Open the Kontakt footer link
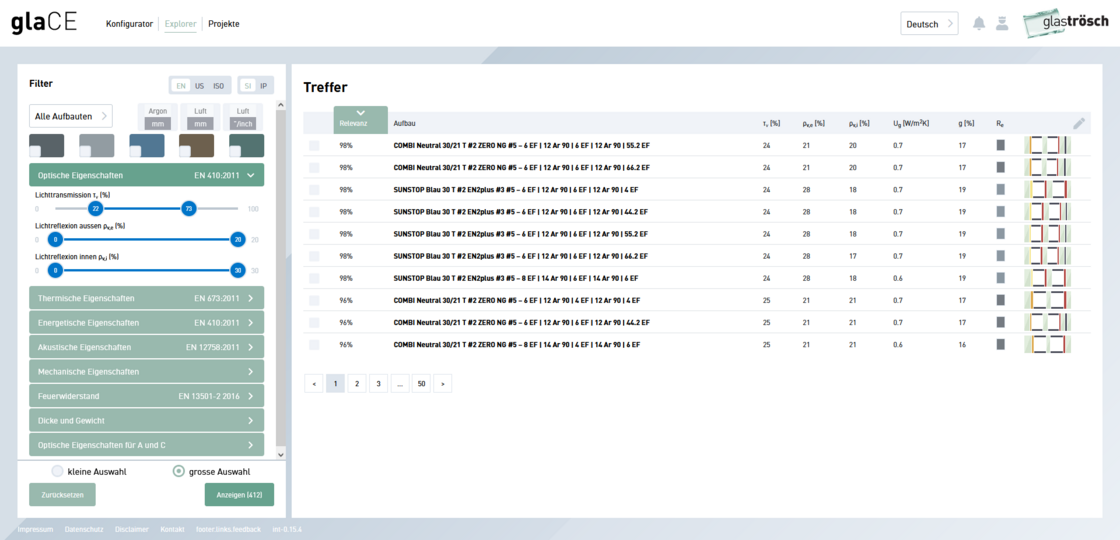The width and height of the screenshot is (1120, 540). (172, 529)
